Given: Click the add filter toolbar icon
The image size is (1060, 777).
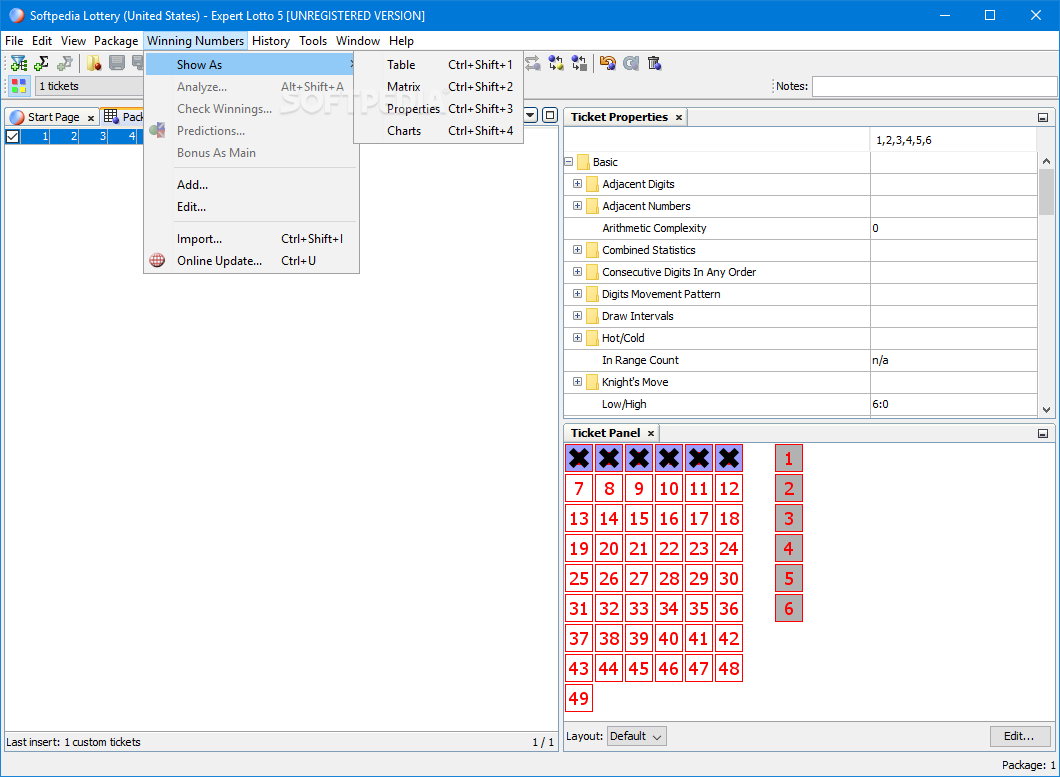Looking at the screenshot, I should tap(19, 64).
